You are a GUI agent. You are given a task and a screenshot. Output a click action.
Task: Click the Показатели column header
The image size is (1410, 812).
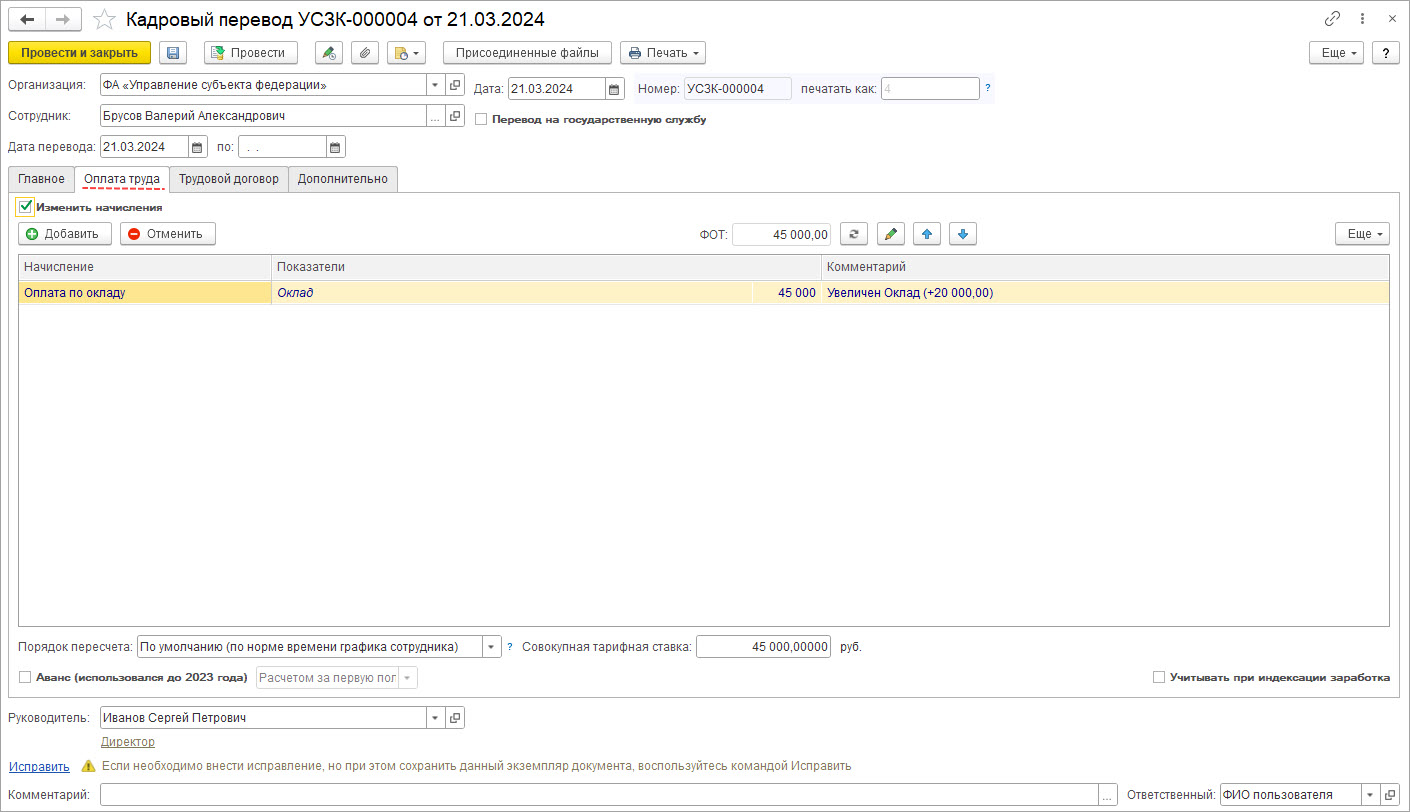coord(546,267)
